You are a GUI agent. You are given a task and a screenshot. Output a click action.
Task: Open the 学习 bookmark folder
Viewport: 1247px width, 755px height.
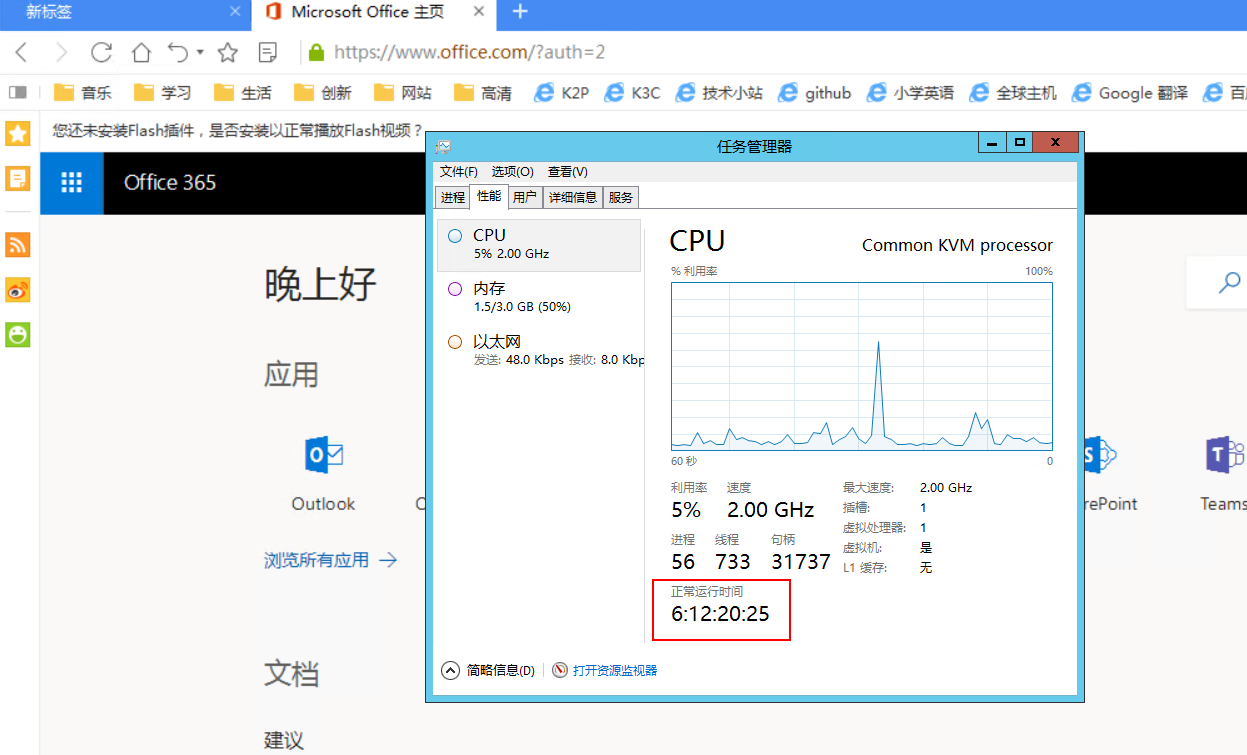(x=163, y=93)
